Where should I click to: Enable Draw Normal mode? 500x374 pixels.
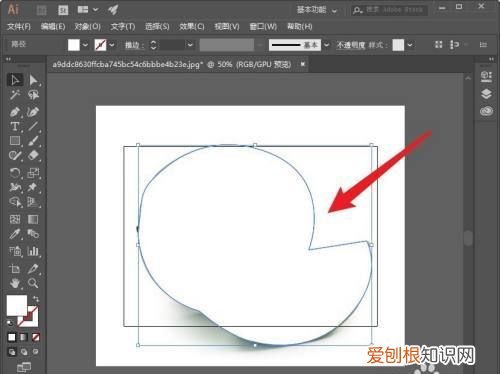point(12,352)
